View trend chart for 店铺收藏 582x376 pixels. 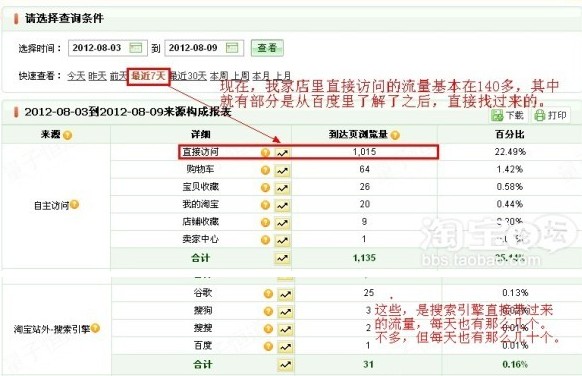click(x=282, y=223)
